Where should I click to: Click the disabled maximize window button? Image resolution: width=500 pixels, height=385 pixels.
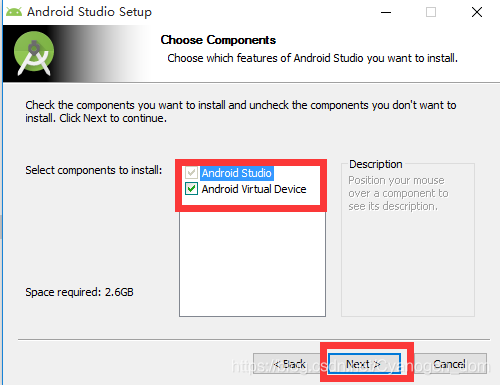tap(431, 12)
